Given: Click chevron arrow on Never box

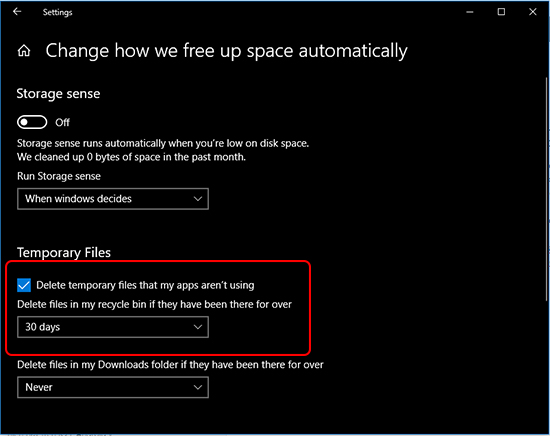Looking at the screenshot, I should (x=198, y=387).
